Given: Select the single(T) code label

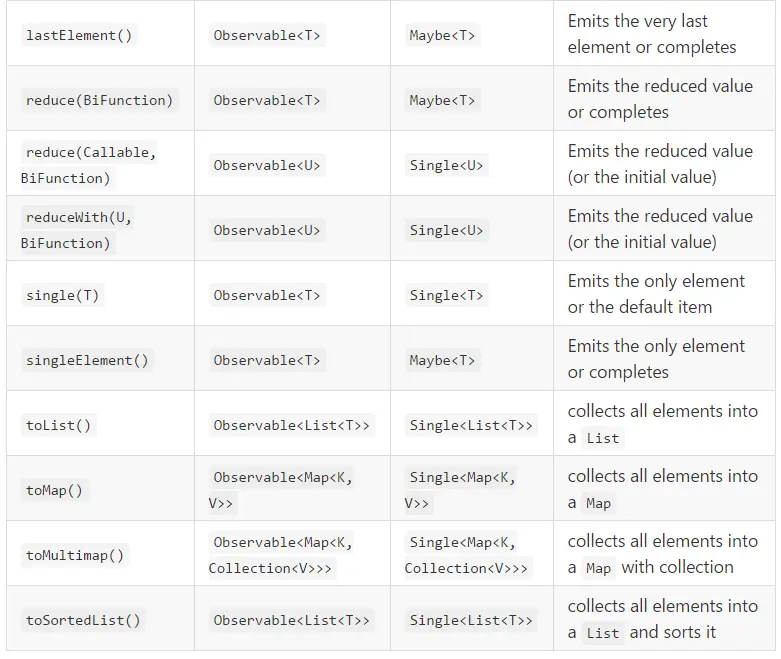Looking at the screenshot, I should [x=62, y=295].
